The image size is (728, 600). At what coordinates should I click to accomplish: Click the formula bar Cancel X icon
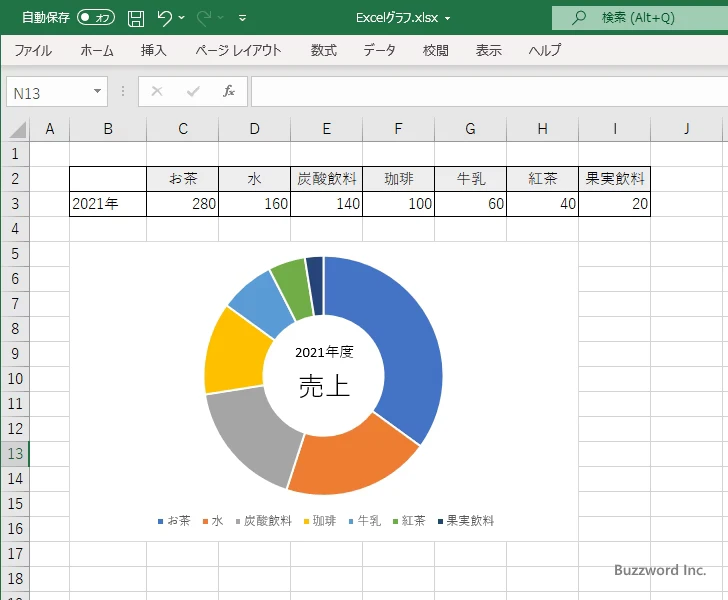point(157,91)
